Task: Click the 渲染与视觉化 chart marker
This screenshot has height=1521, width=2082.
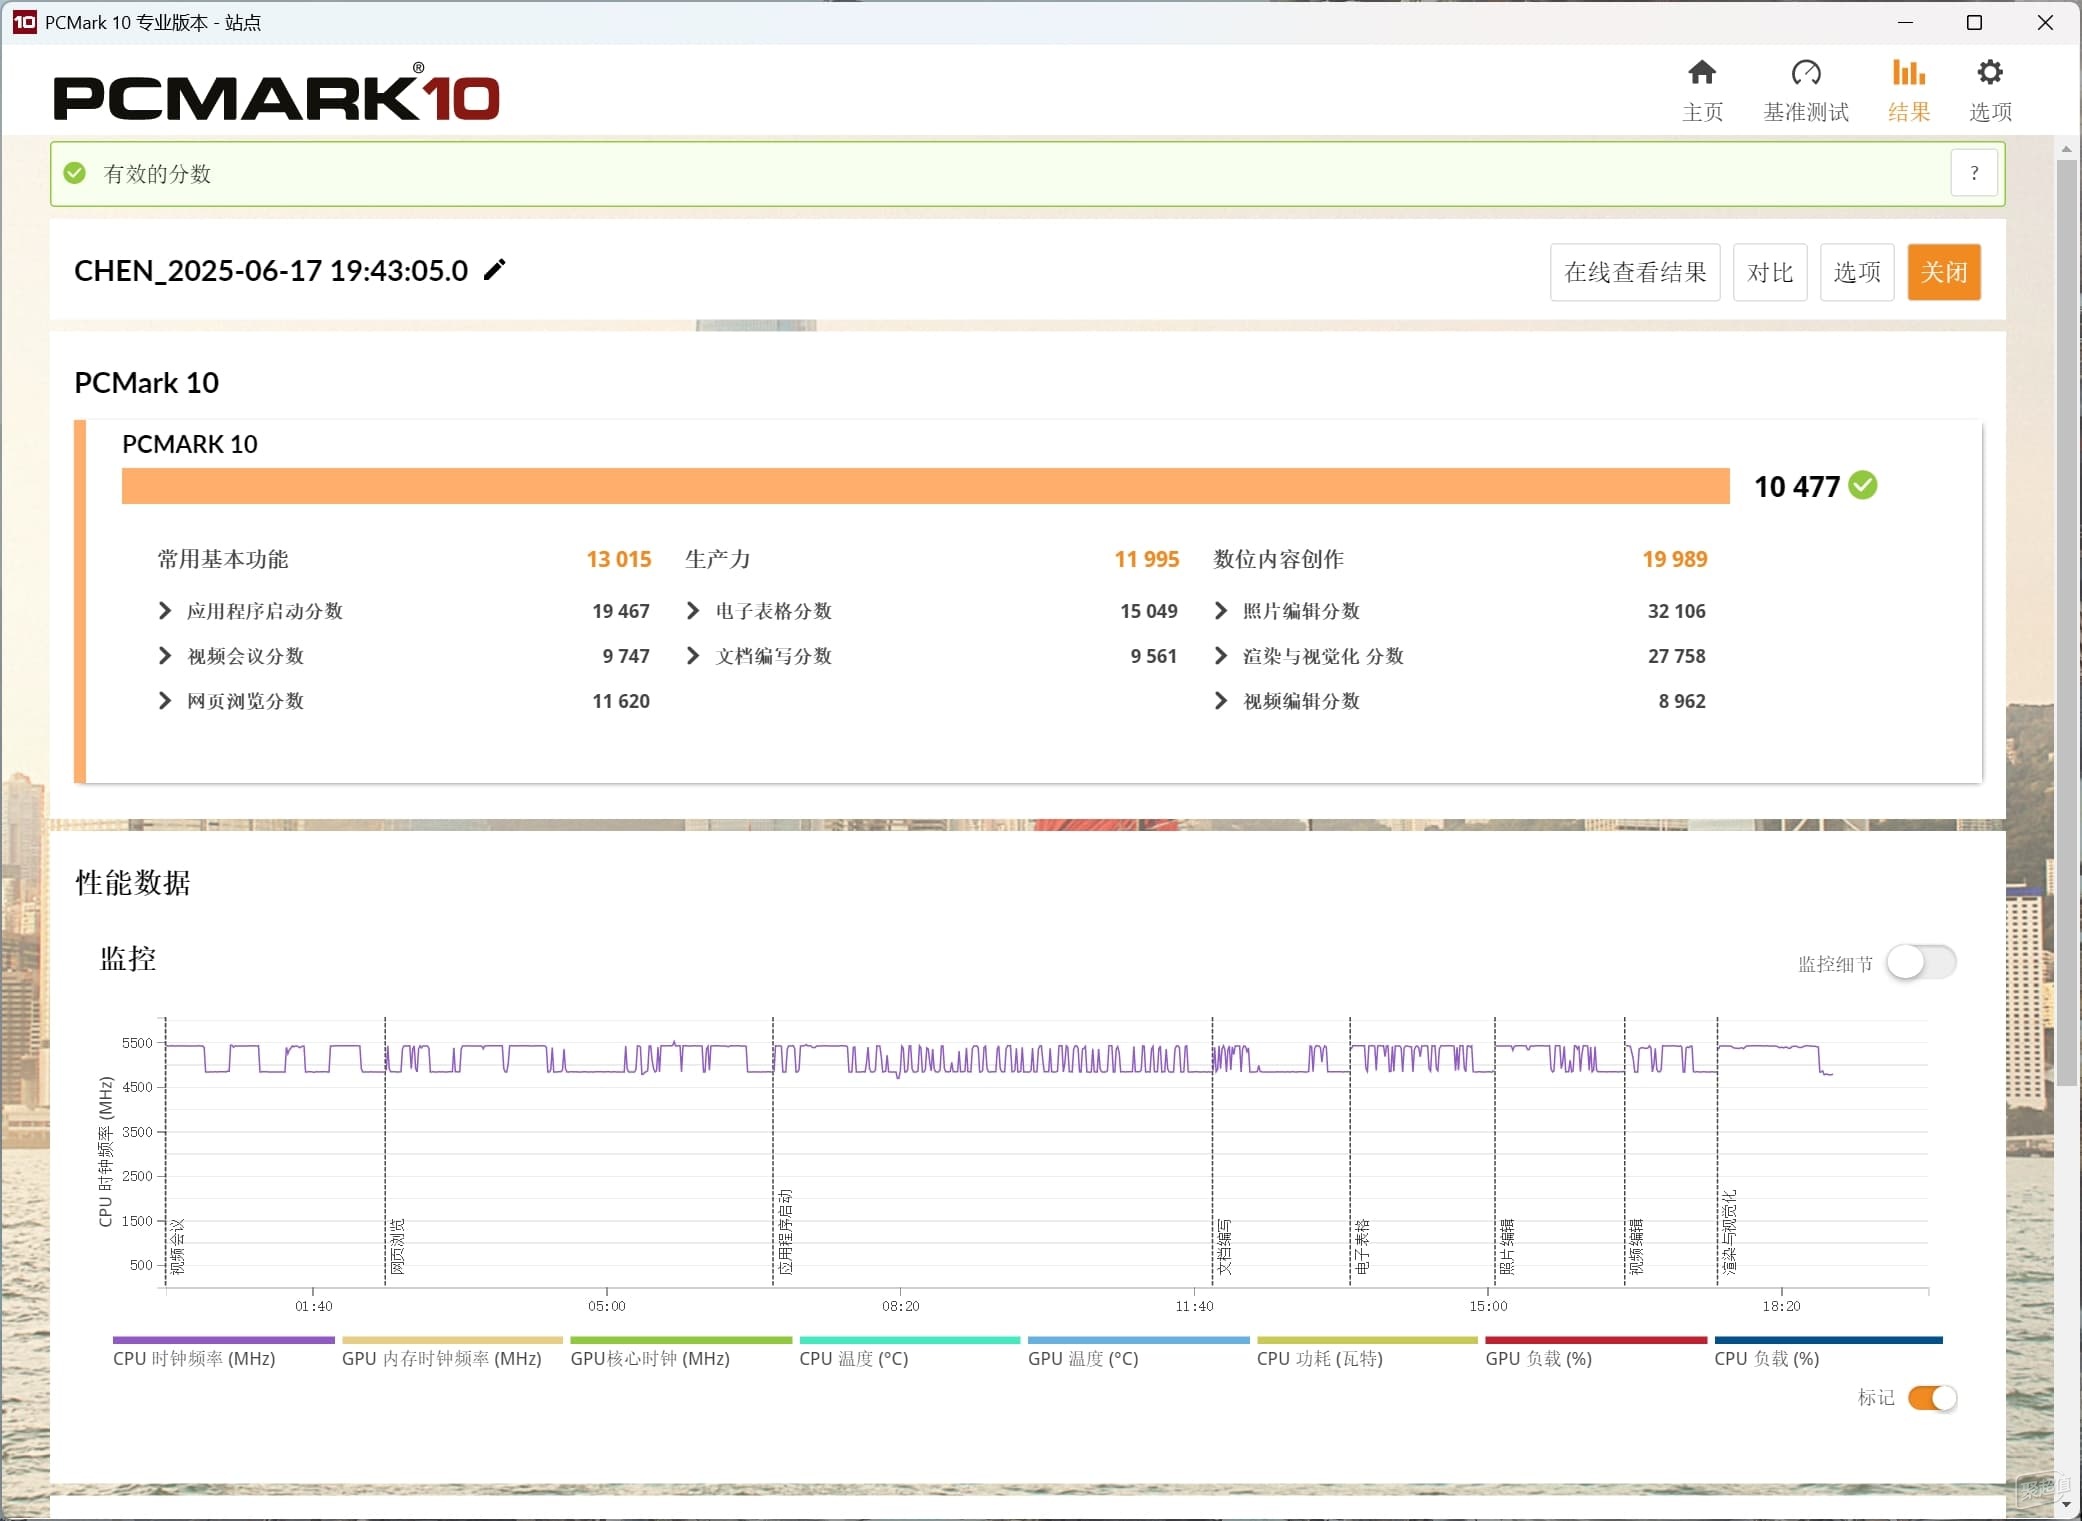Action: click(x=1730, y=1232)
